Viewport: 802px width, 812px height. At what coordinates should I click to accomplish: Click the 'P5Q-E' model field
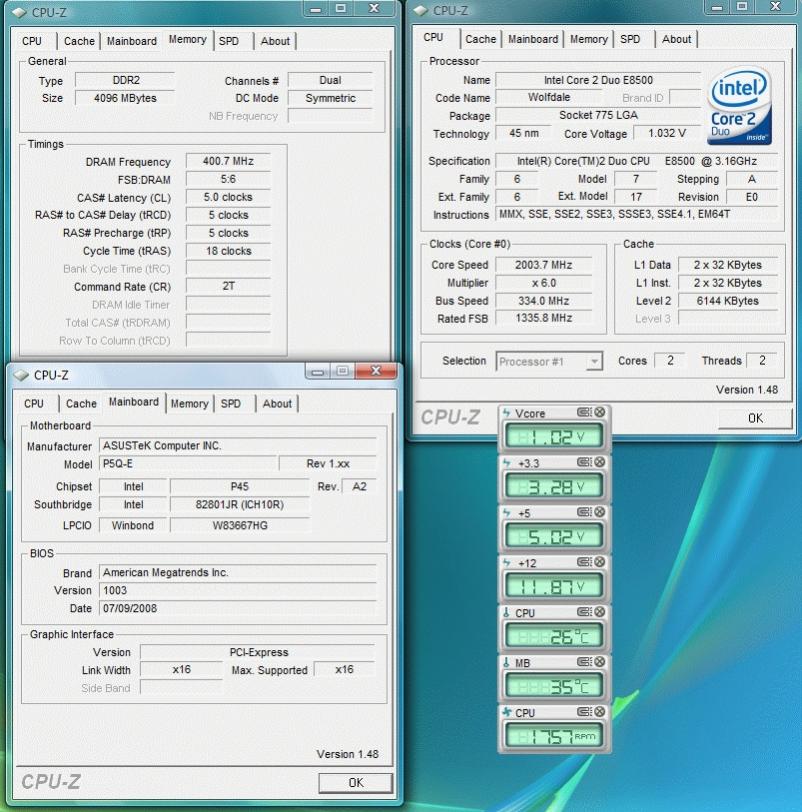tap(187, 463)
